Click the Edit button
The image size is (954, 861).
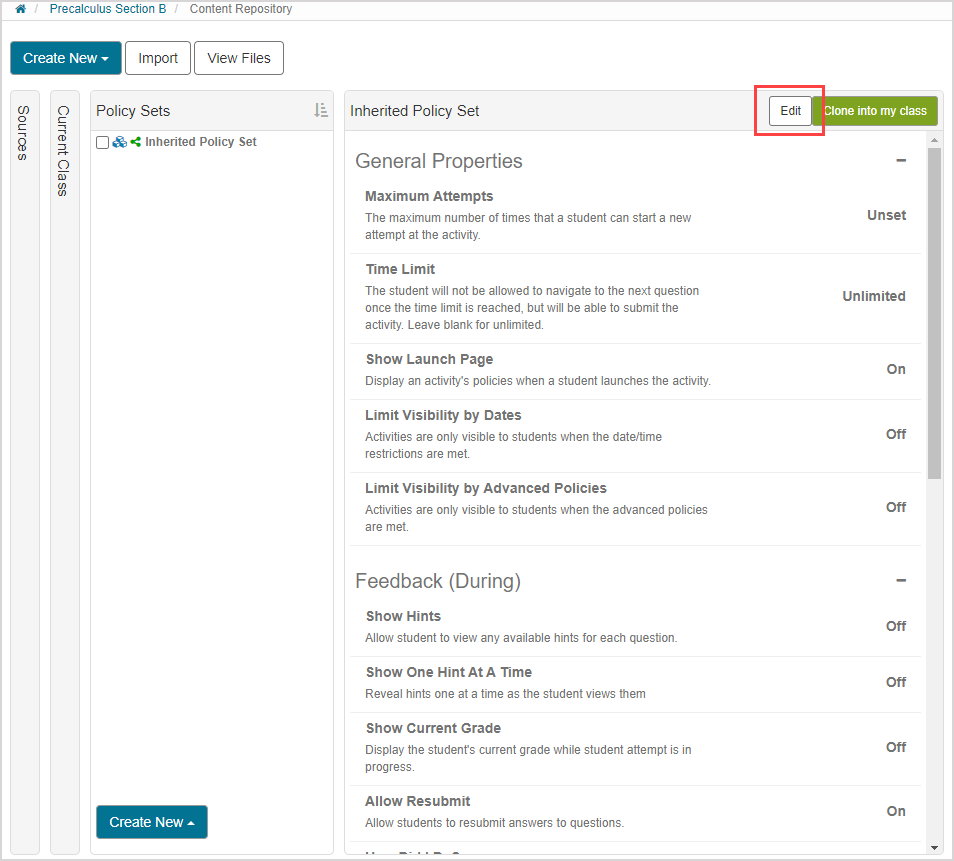790,111
